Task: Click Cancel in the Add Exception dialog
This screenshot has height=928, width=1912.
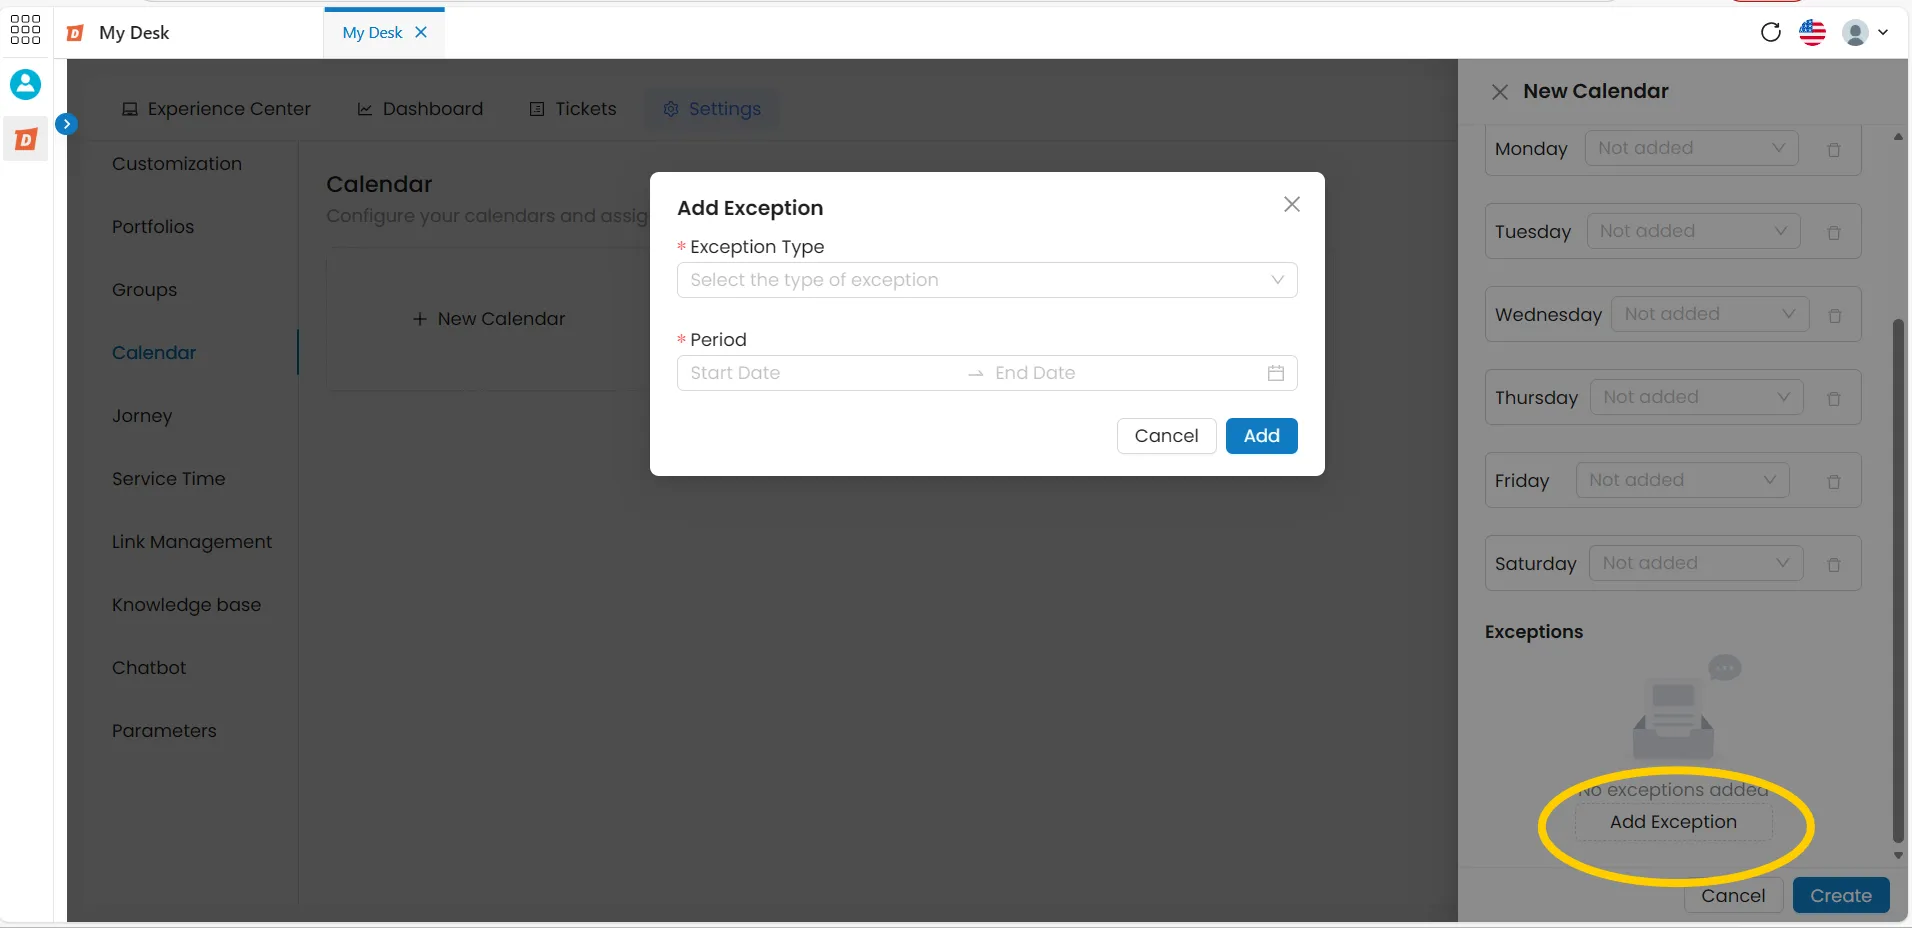Action: [x=1166, y=436]
